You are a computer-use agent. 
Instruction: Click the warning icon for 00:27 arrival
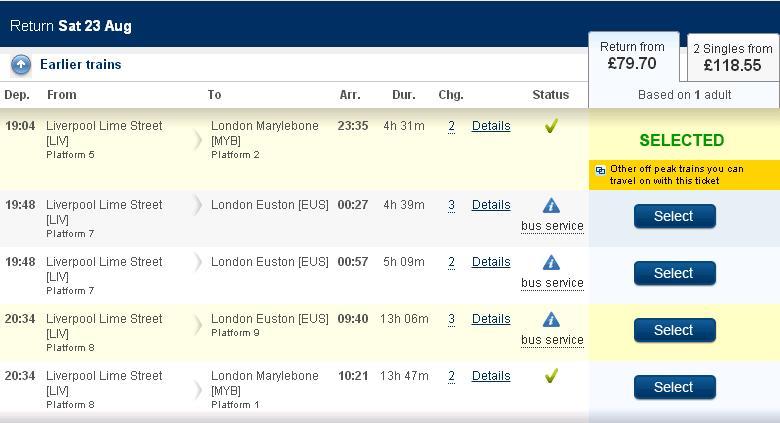tap(551, 206)
